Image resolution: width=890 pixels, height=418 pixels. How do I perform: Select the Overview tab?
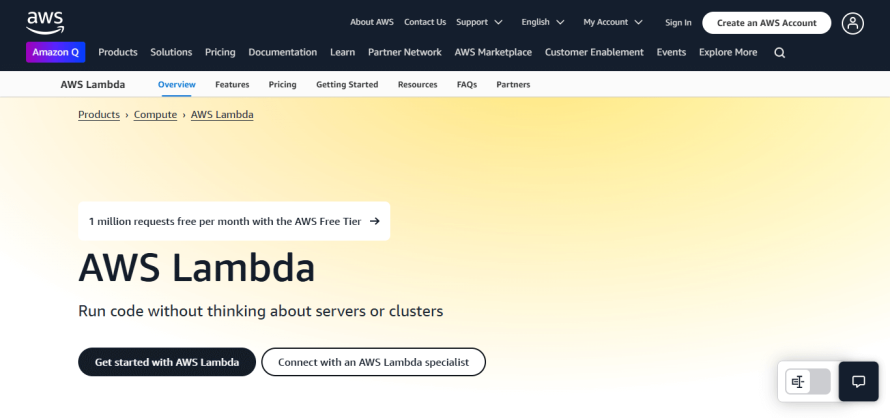point(177,85)
